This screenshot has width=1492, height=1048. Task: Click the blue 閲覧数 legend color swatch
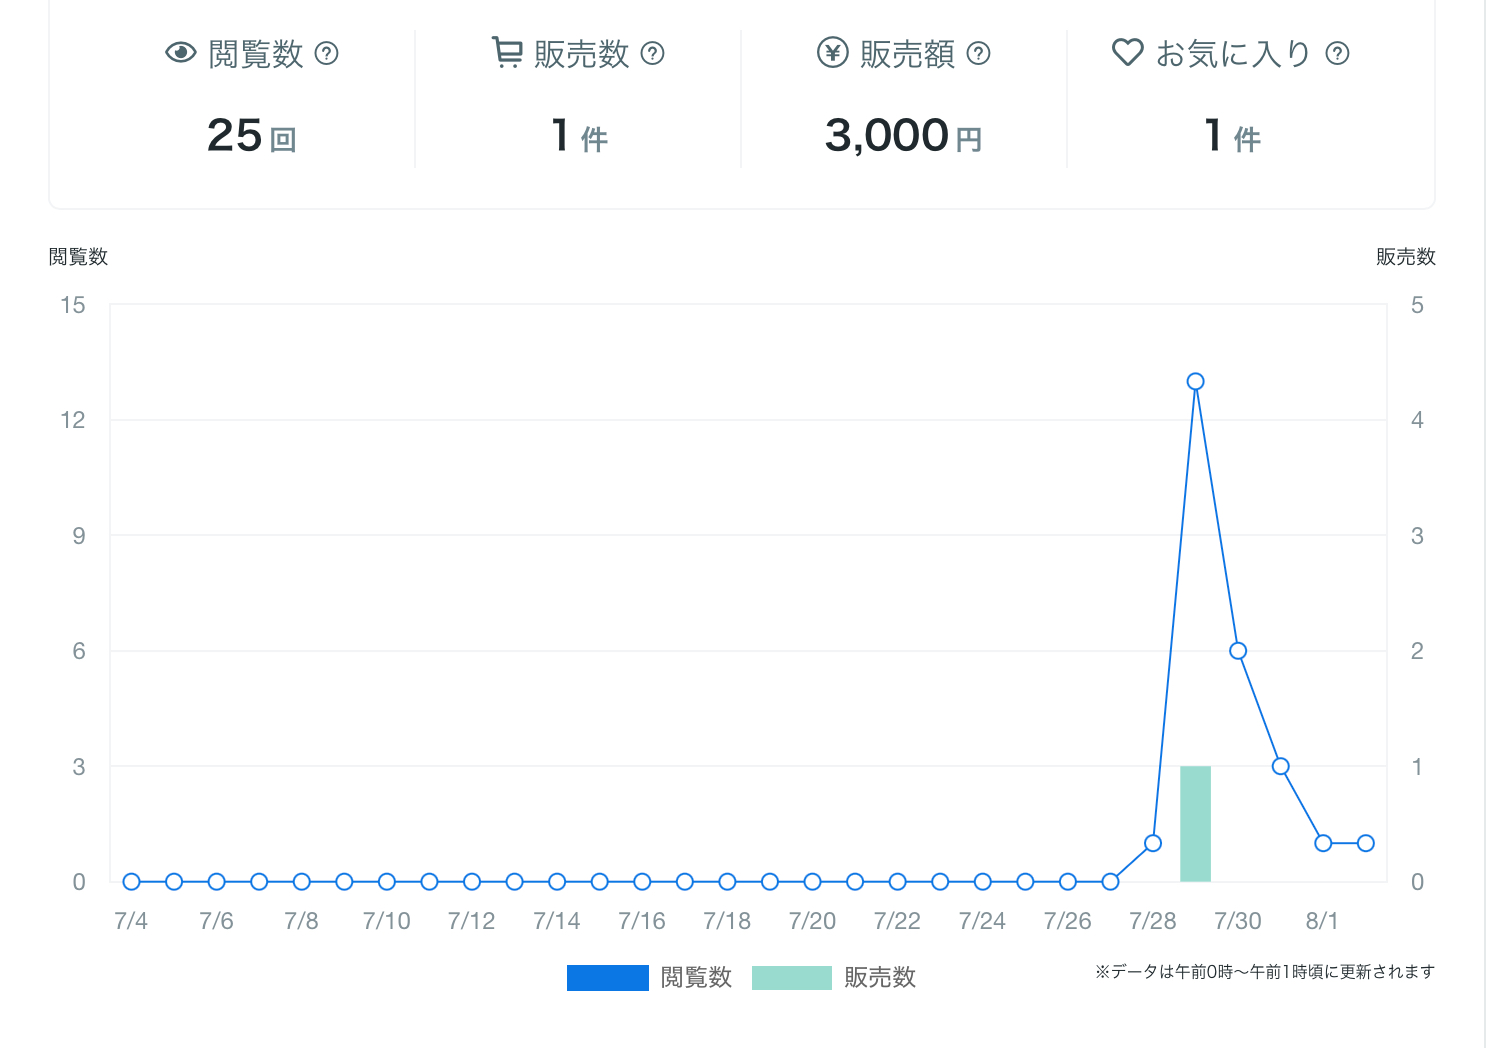coord(607,977)
